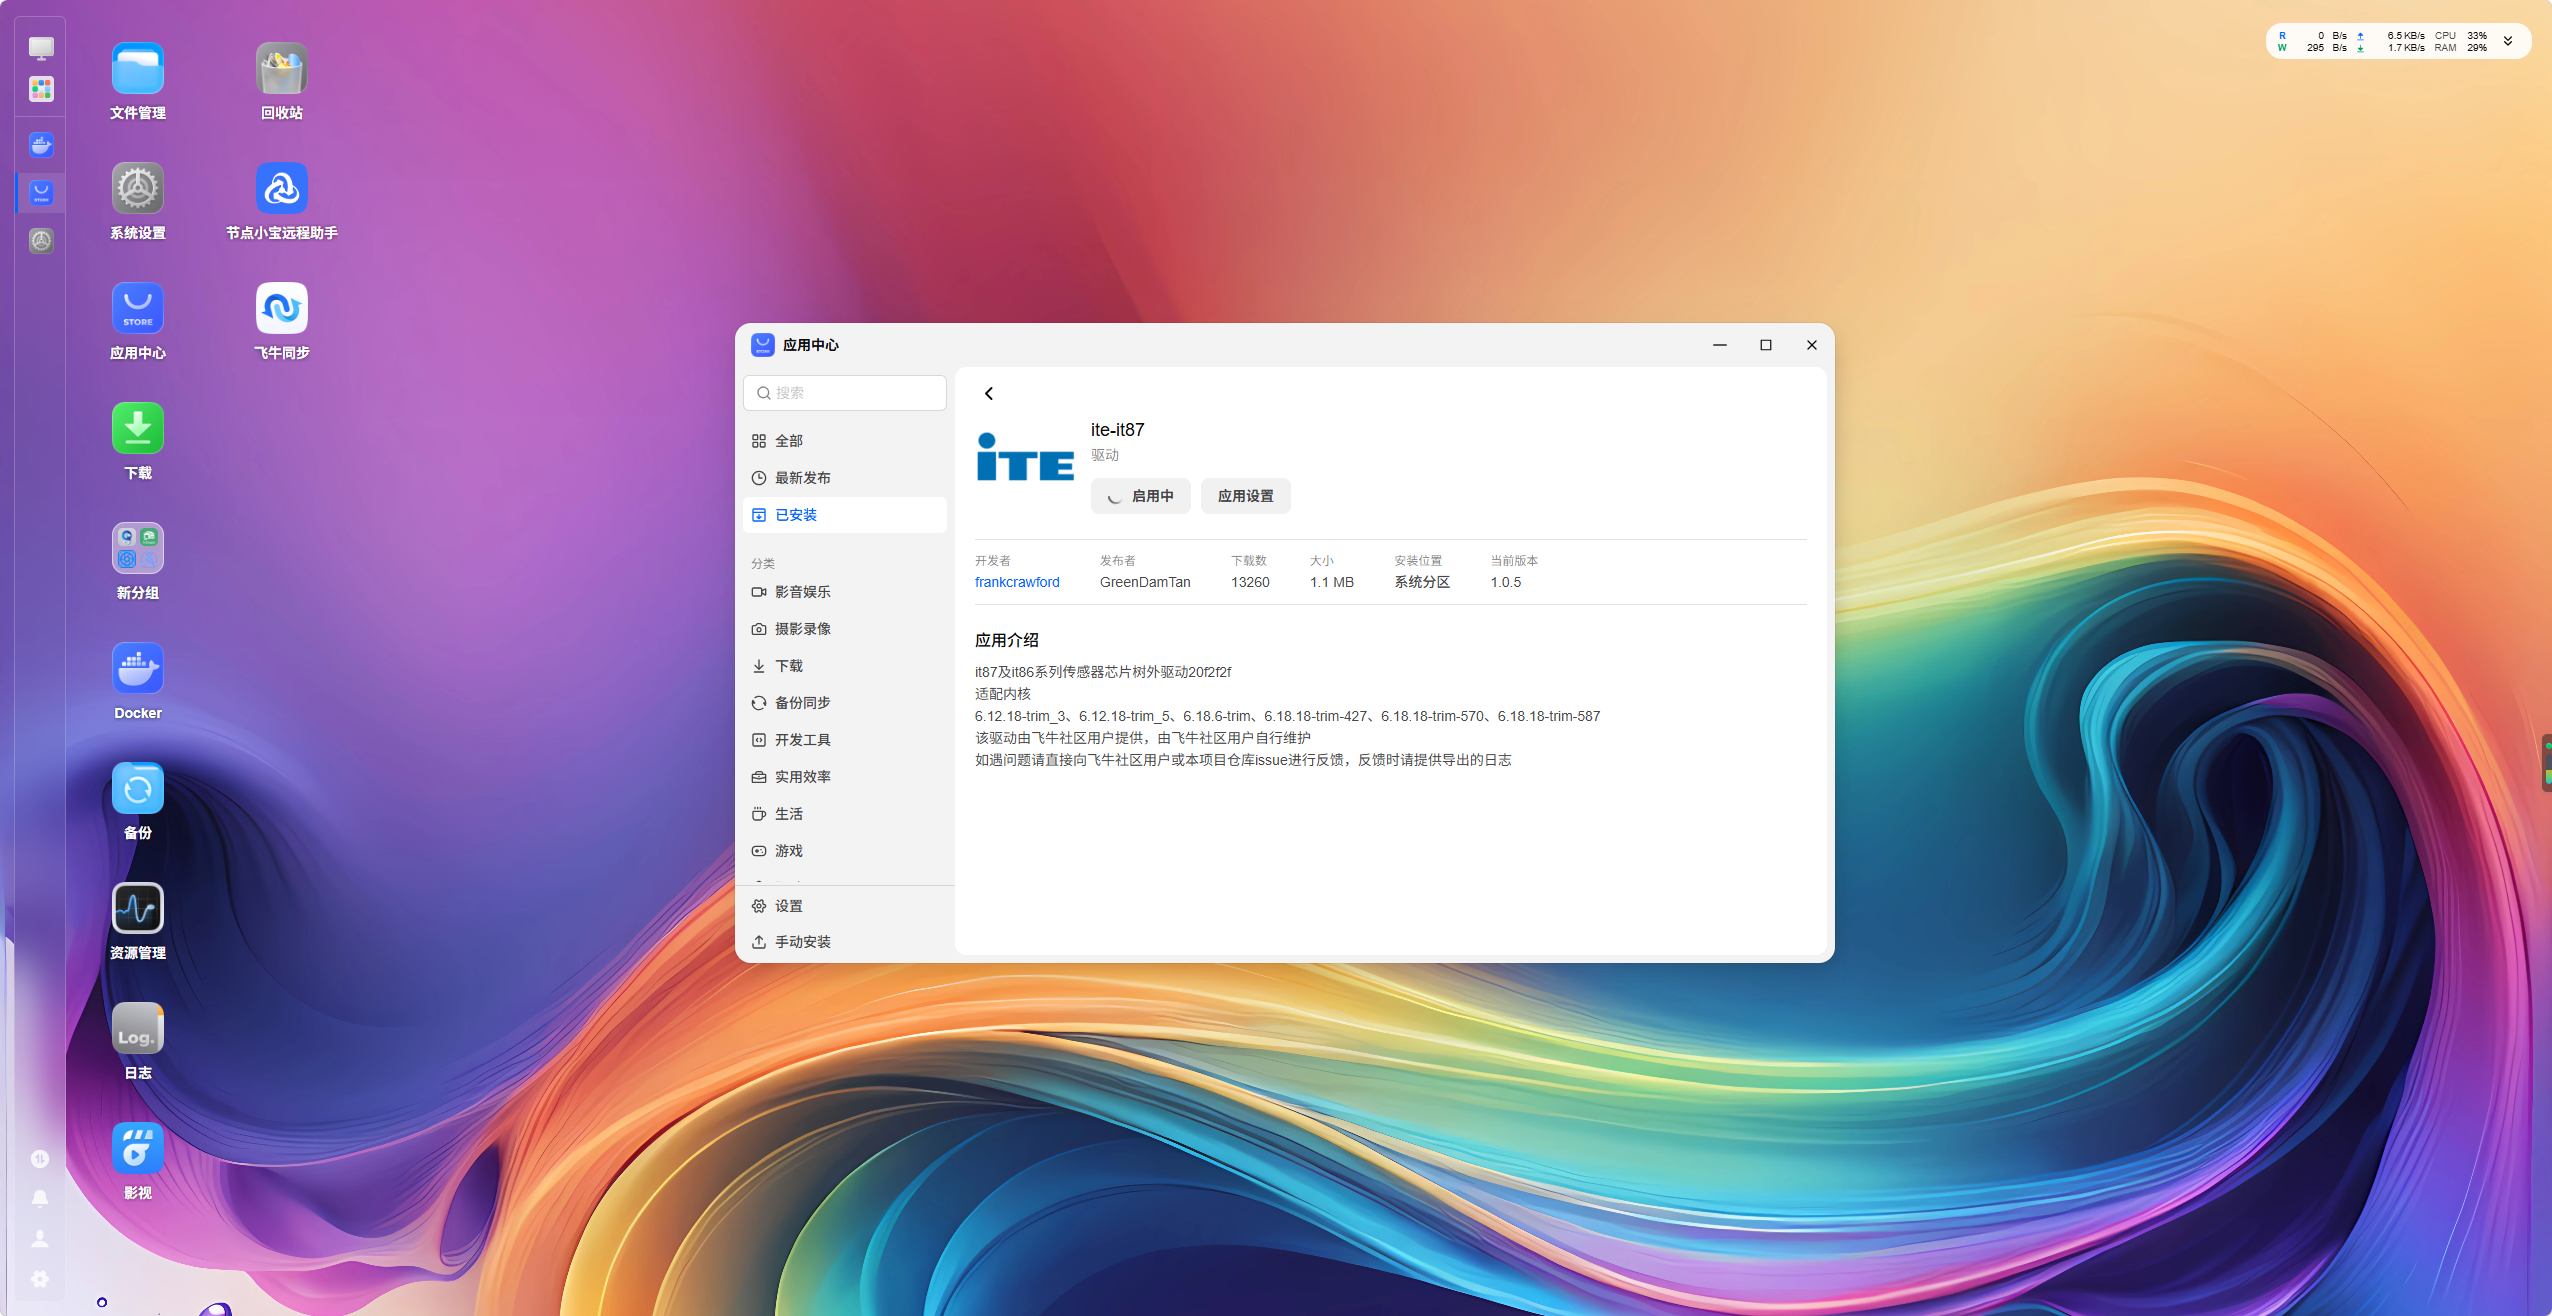Screen dimensions: 2552x1316
Task: Click the ite-it87 app title
Action: point(1117,430)
